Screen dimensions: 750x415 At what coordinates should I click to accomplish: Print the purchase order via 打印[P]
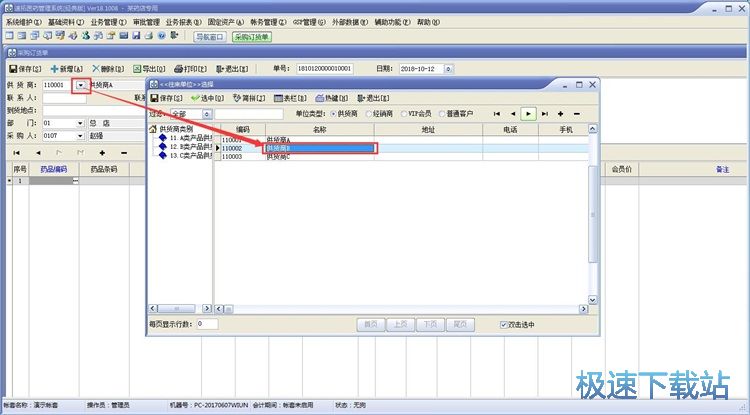pos(190,69)
